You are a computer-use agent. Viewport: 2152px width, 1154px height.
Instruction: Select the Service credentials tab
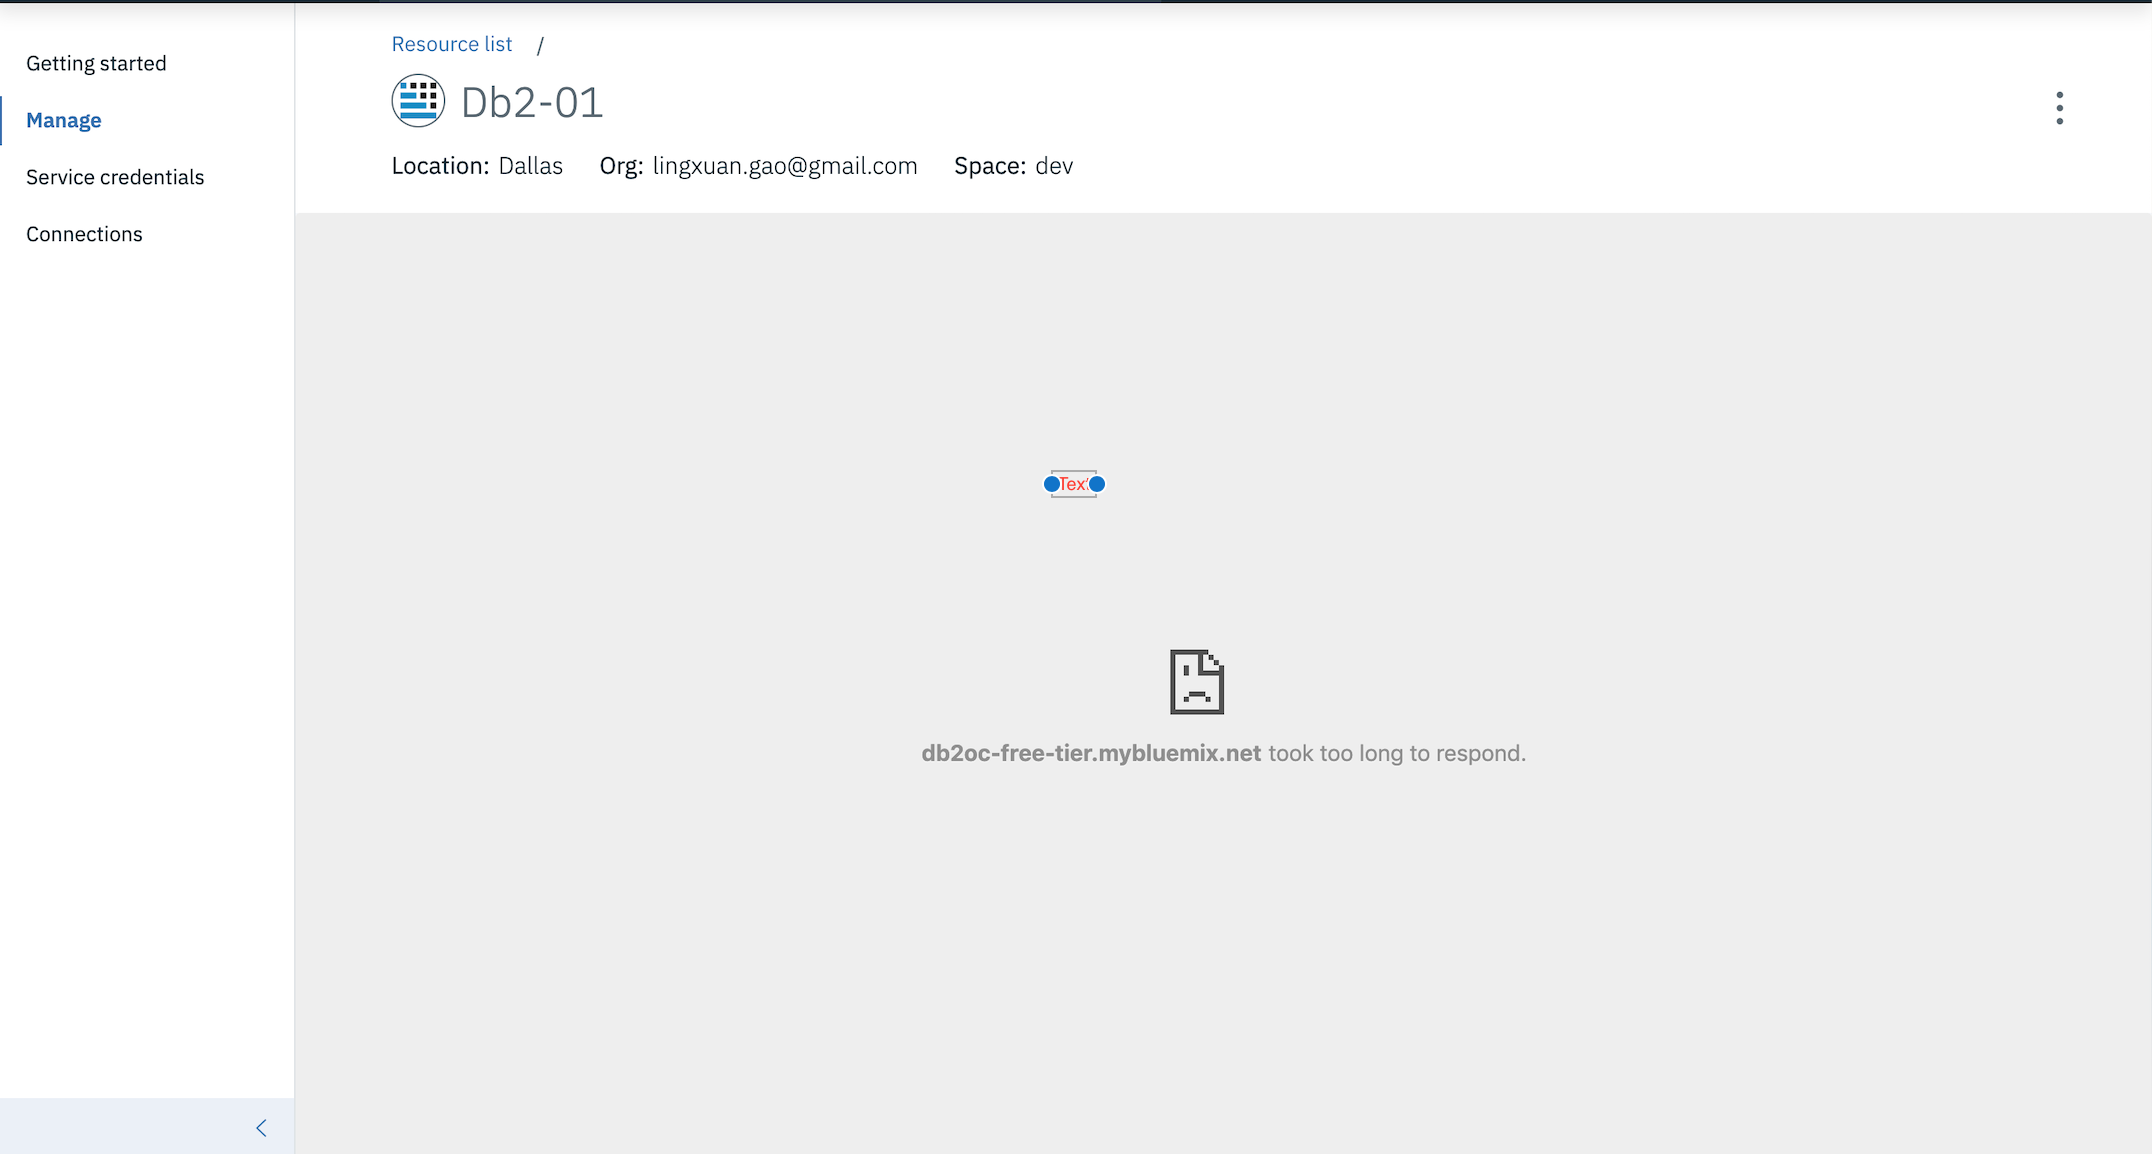[x=115, y=177]
